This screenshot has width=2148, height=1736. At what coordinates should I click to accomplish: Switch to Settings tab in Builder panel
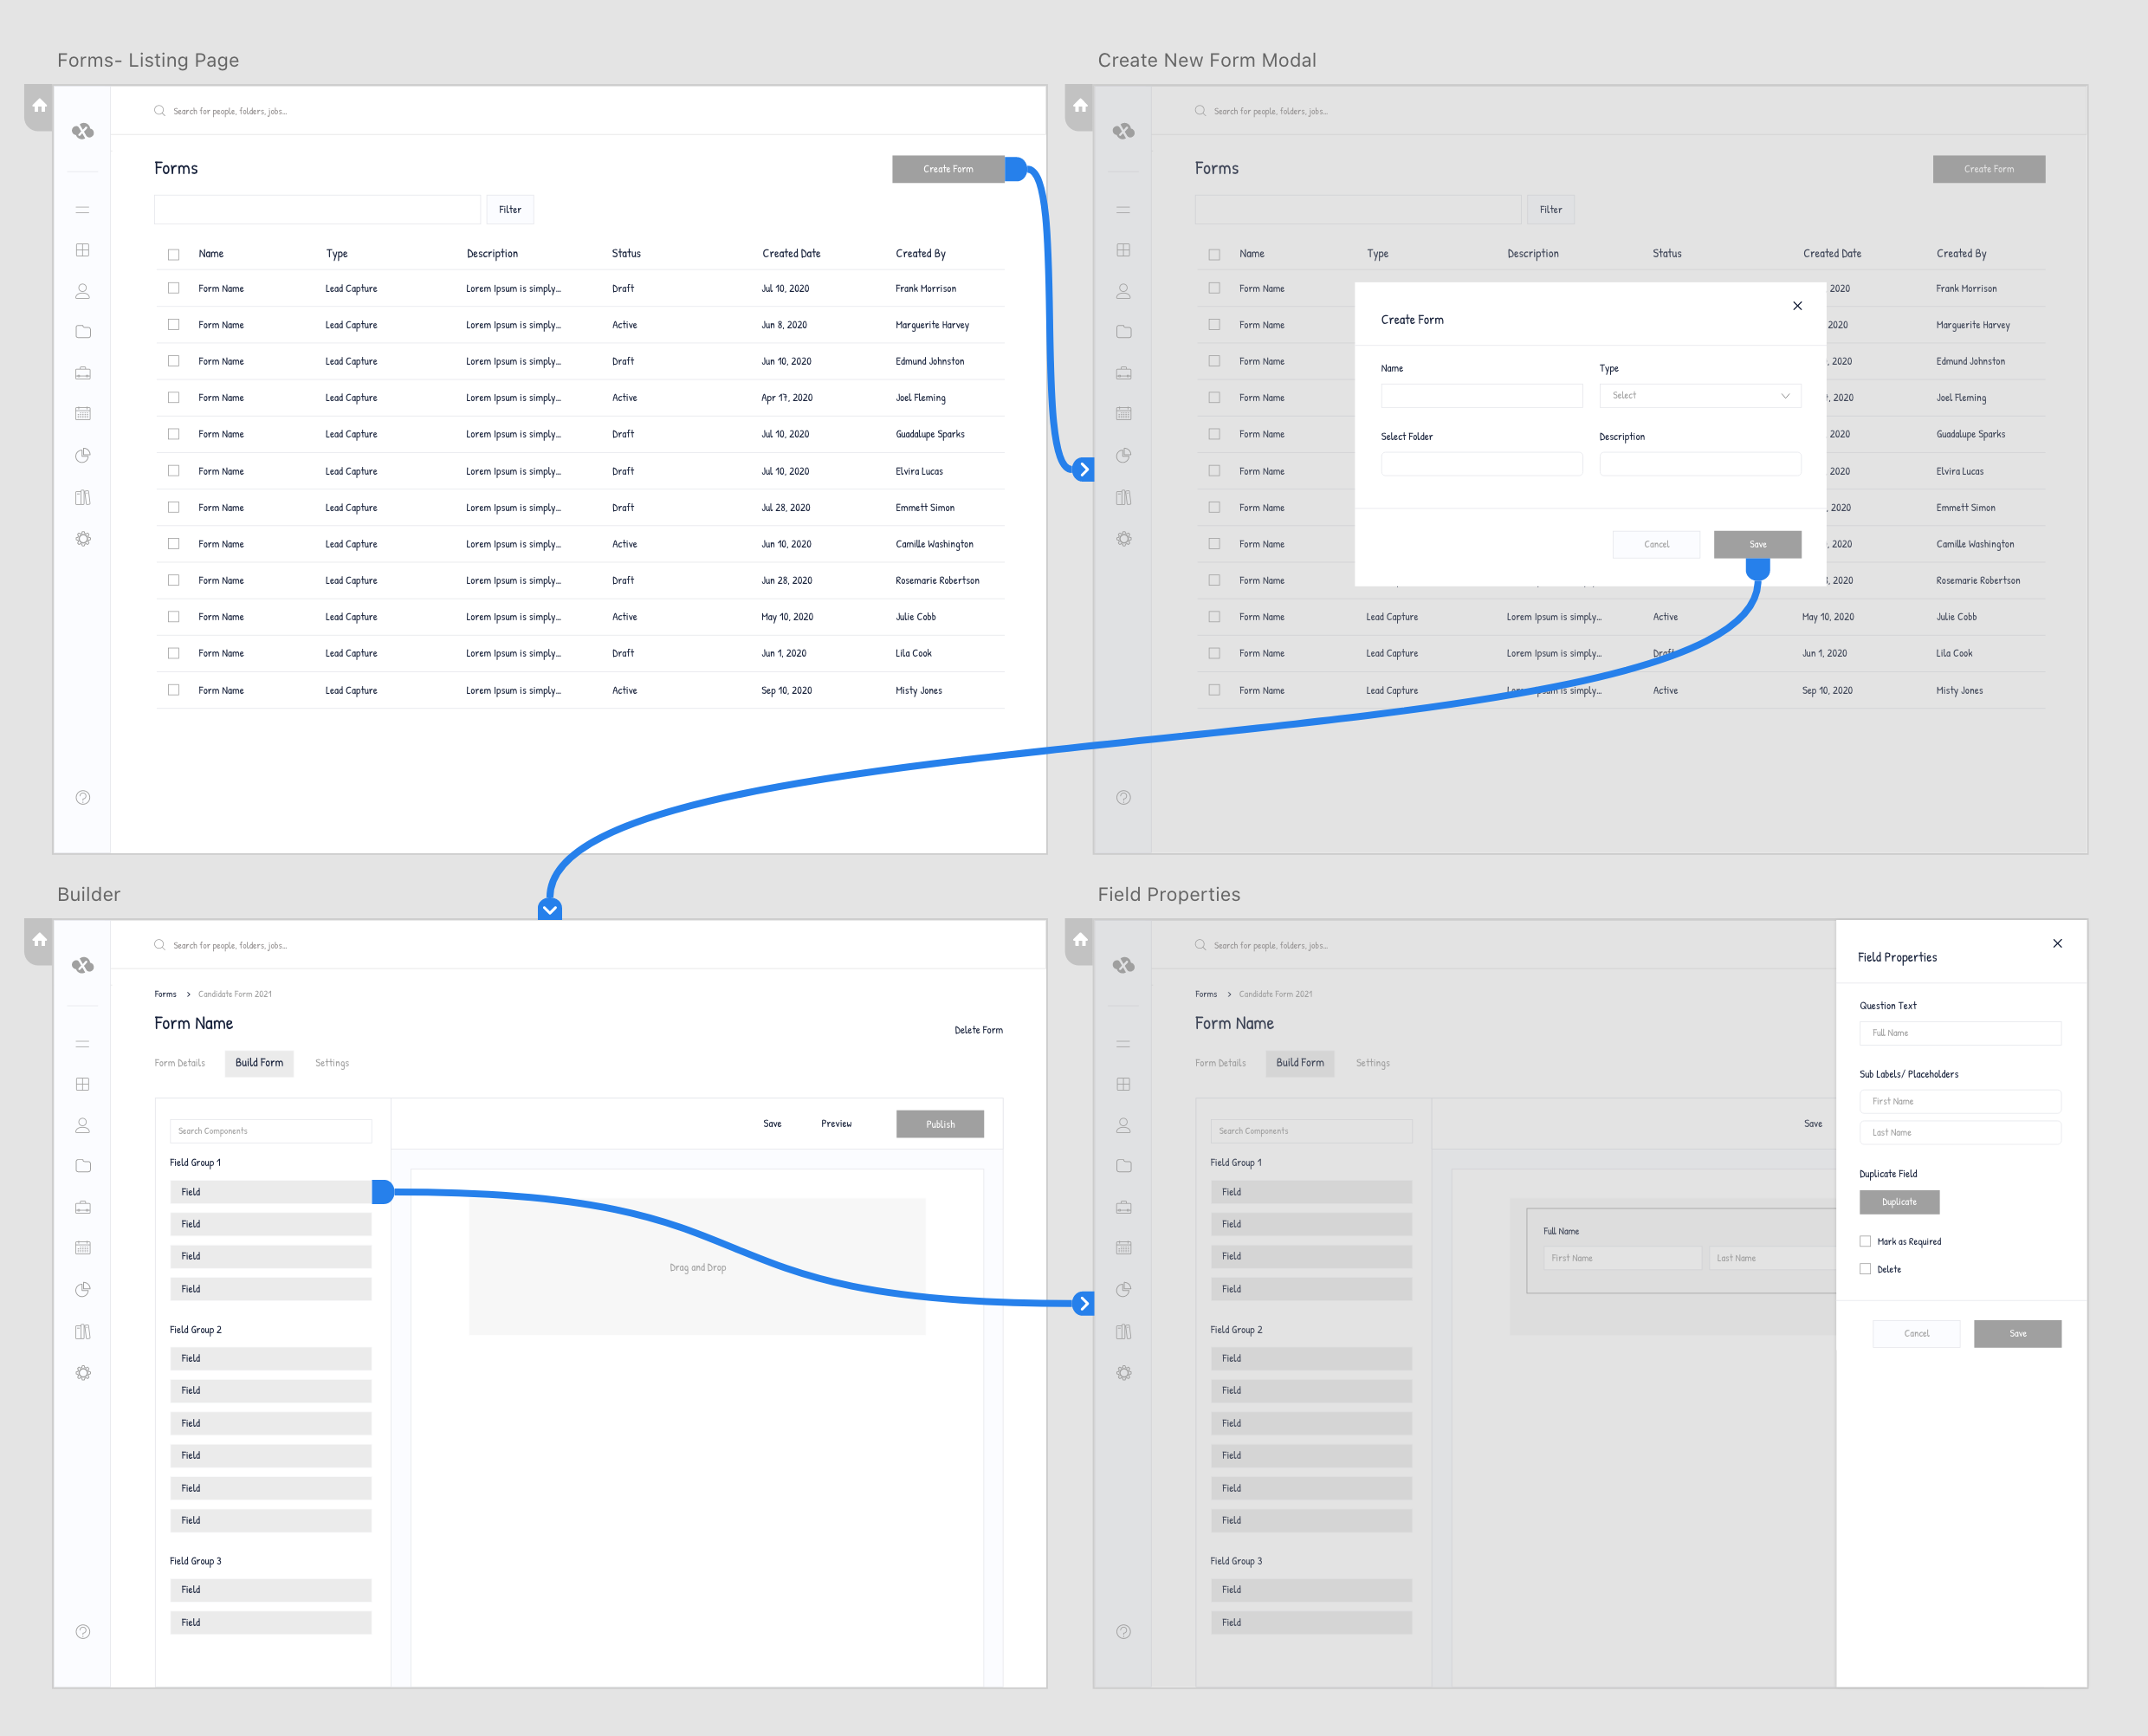tap(332, 1063)
